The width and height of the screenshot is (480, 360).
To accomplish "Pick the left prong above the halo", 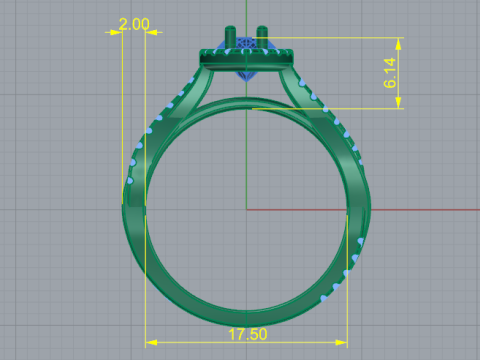I will tap(230, 37).
